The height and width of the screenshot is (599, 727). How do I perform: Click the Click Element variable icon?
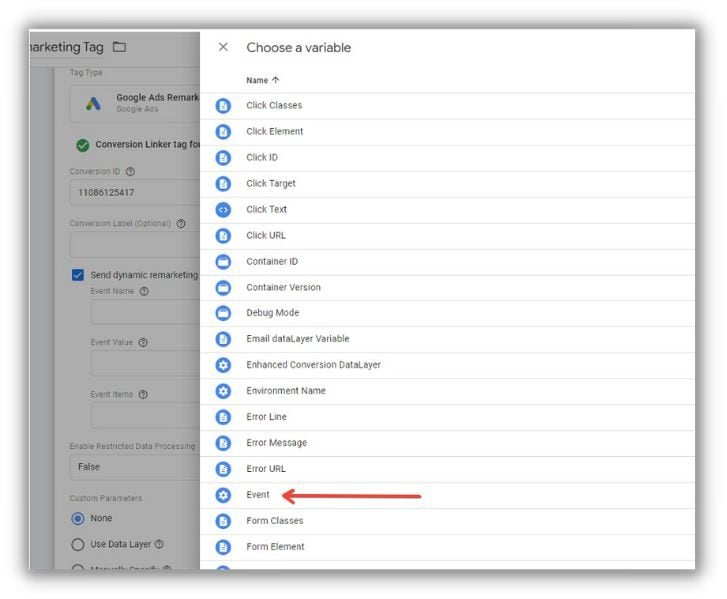[223, 132]
